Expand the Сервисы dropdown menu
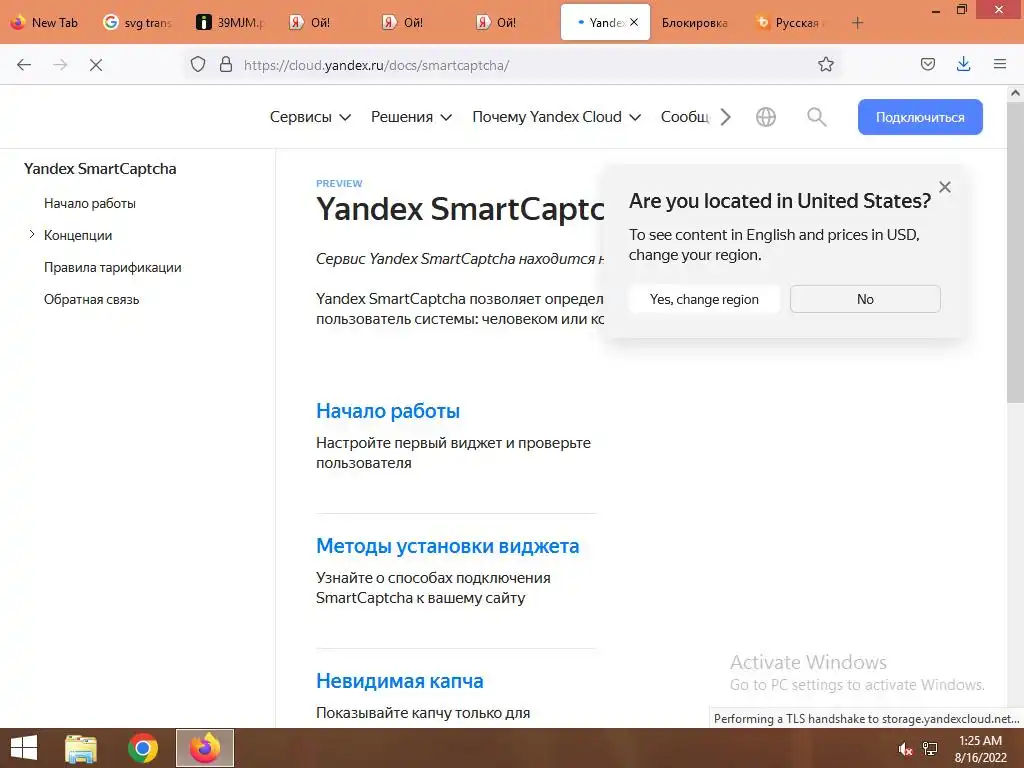This screenshot has width=1024, height=768. pos(310,117)
